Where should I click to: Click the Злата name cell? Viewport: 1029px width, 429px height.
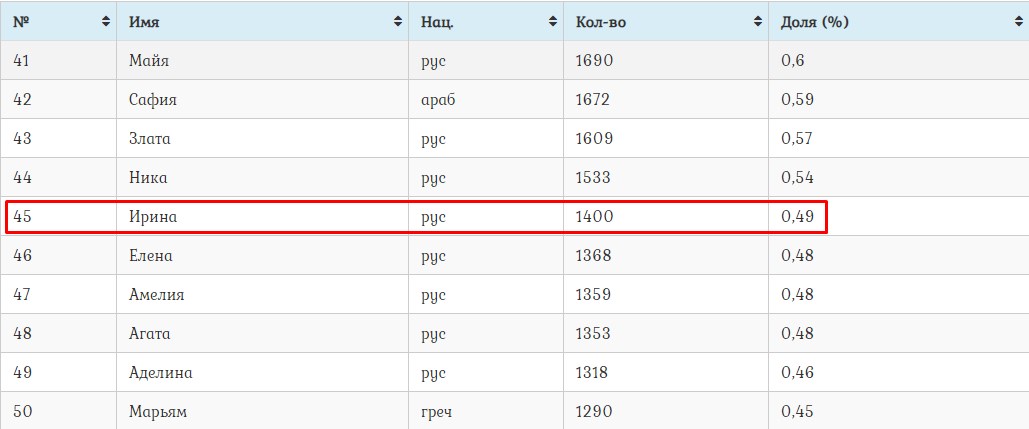tap(150, 139)
